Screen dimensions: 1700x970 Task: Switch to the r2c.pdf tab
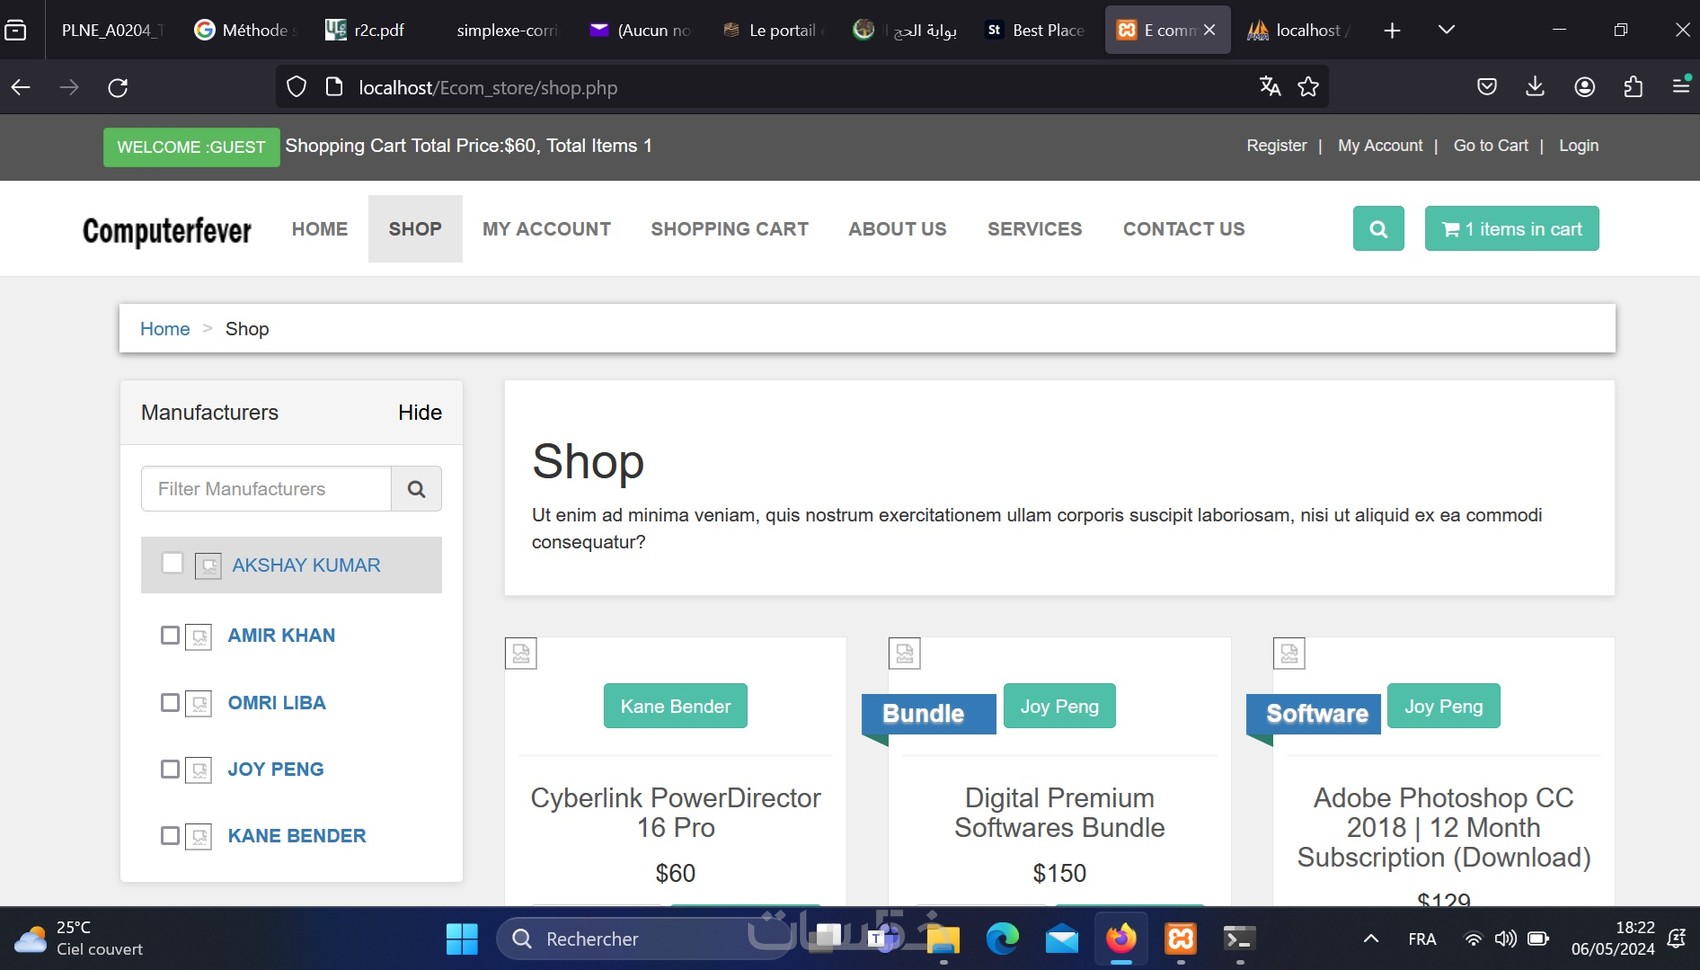[x=366, y=30]
